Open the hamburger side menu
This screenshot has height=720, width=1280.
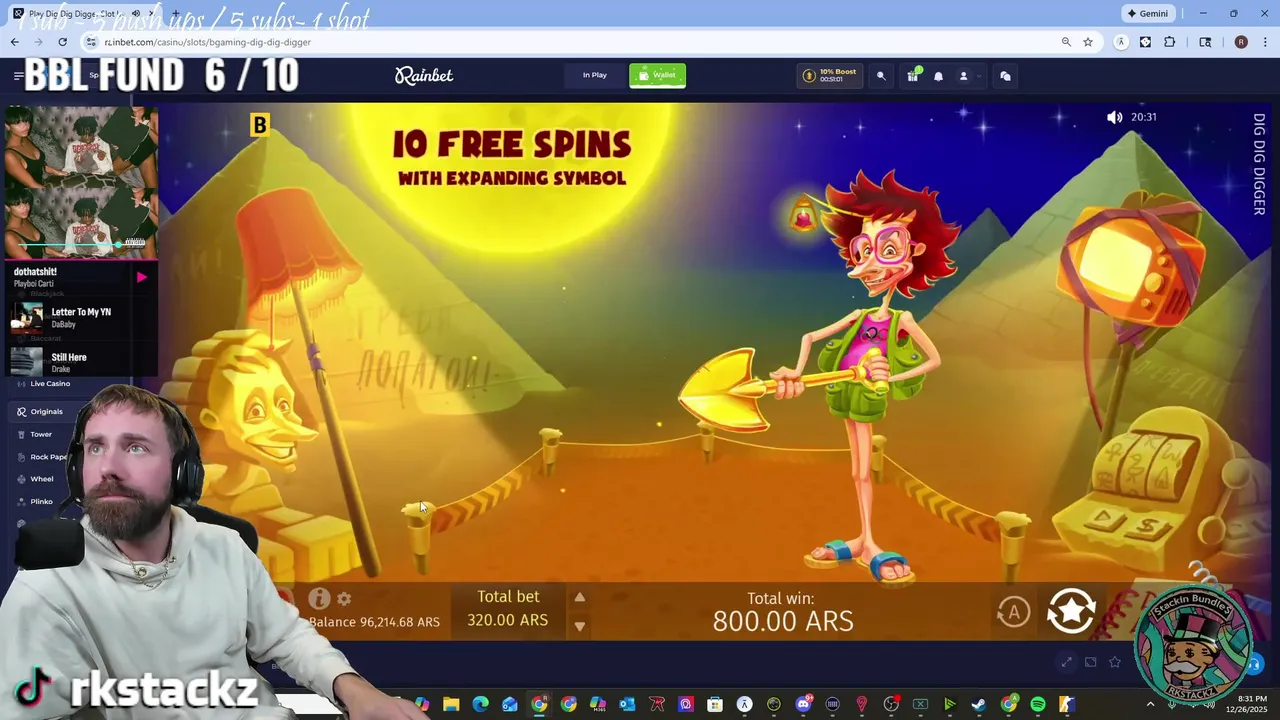click(18, 76)
